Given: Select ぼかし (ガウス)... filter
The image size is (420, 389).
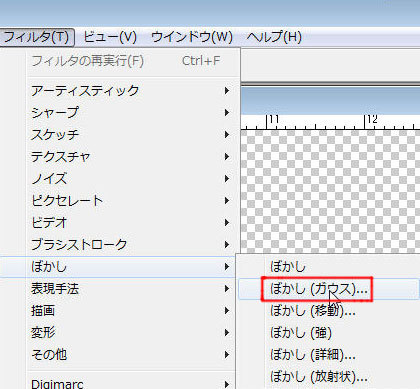Looking at the screenshot, I should click(329, 289).
